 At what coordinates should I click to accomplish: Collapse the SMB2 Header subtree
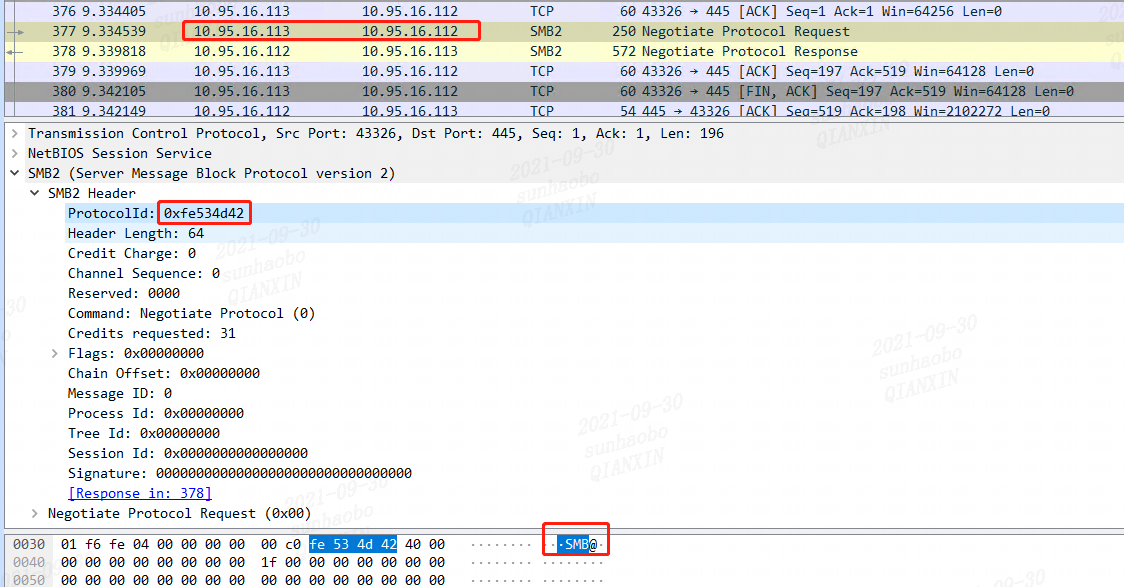tap(34, 193)
